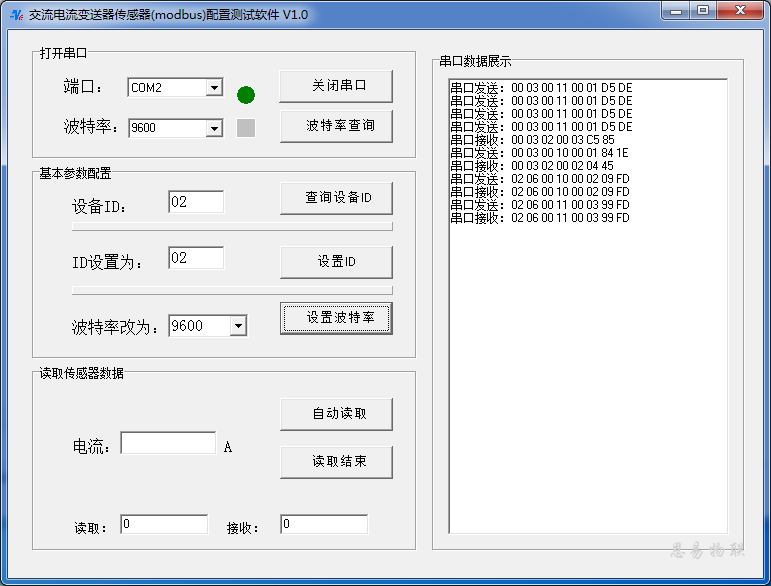Open the 波特率改为 dropdown
771x586 pixels.
click(238, 326)
